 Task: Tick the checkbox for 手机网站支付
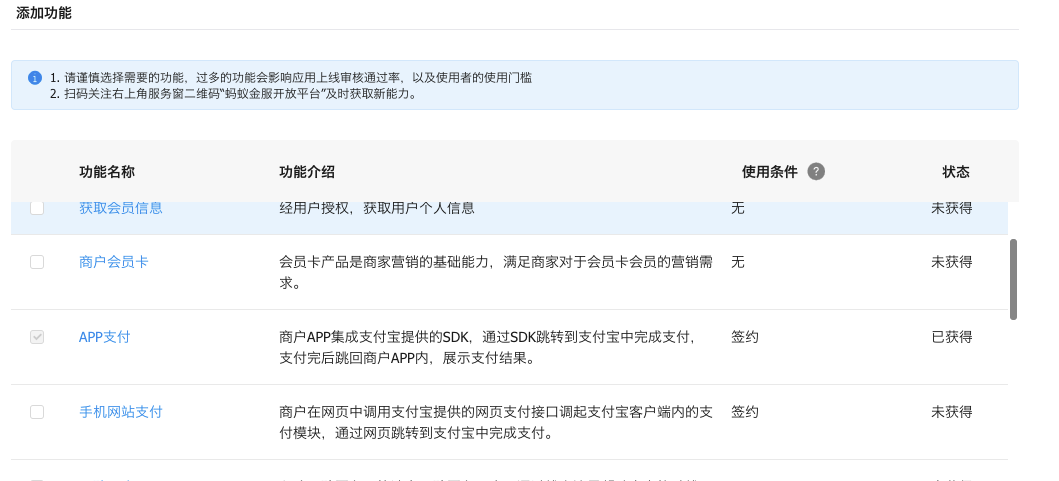coord(37,412)
